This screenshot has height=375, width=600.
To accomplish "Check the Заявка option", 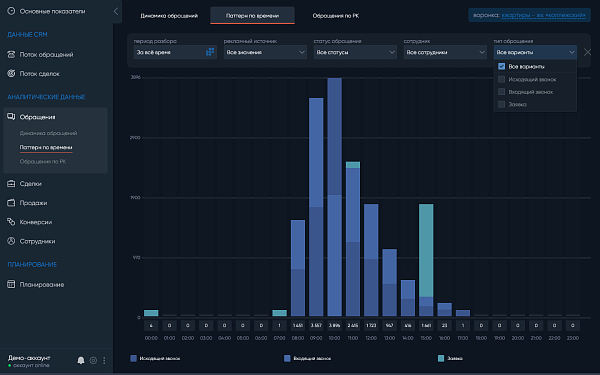I will [501, 104].
